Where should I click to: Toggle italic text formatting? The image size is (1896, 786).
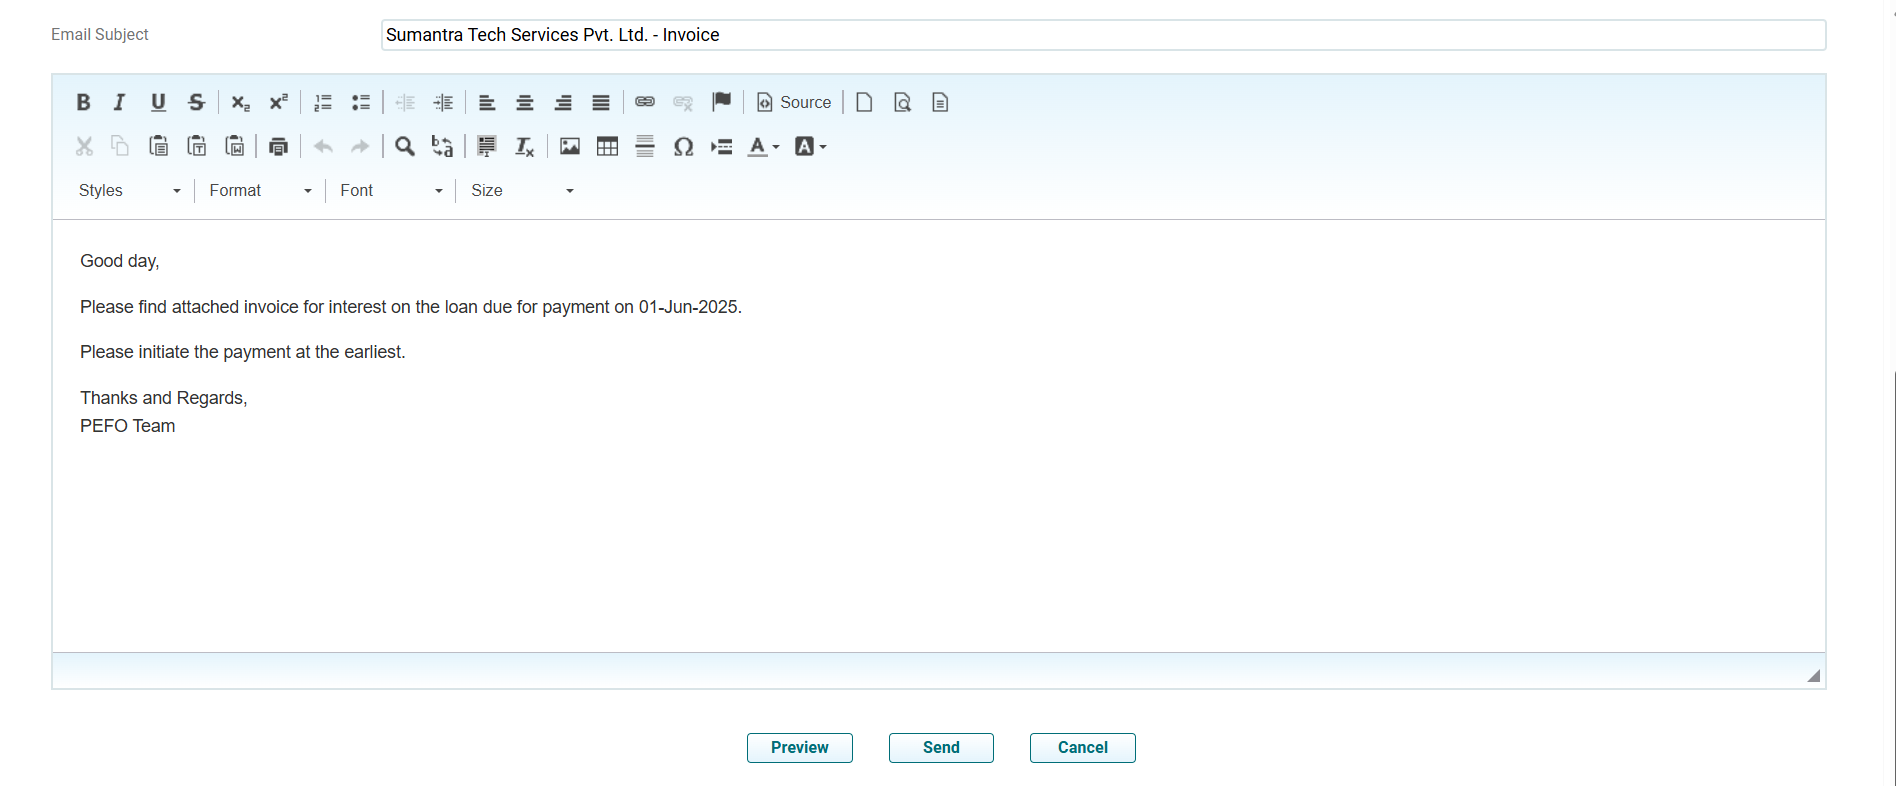[x=120, y=102]
